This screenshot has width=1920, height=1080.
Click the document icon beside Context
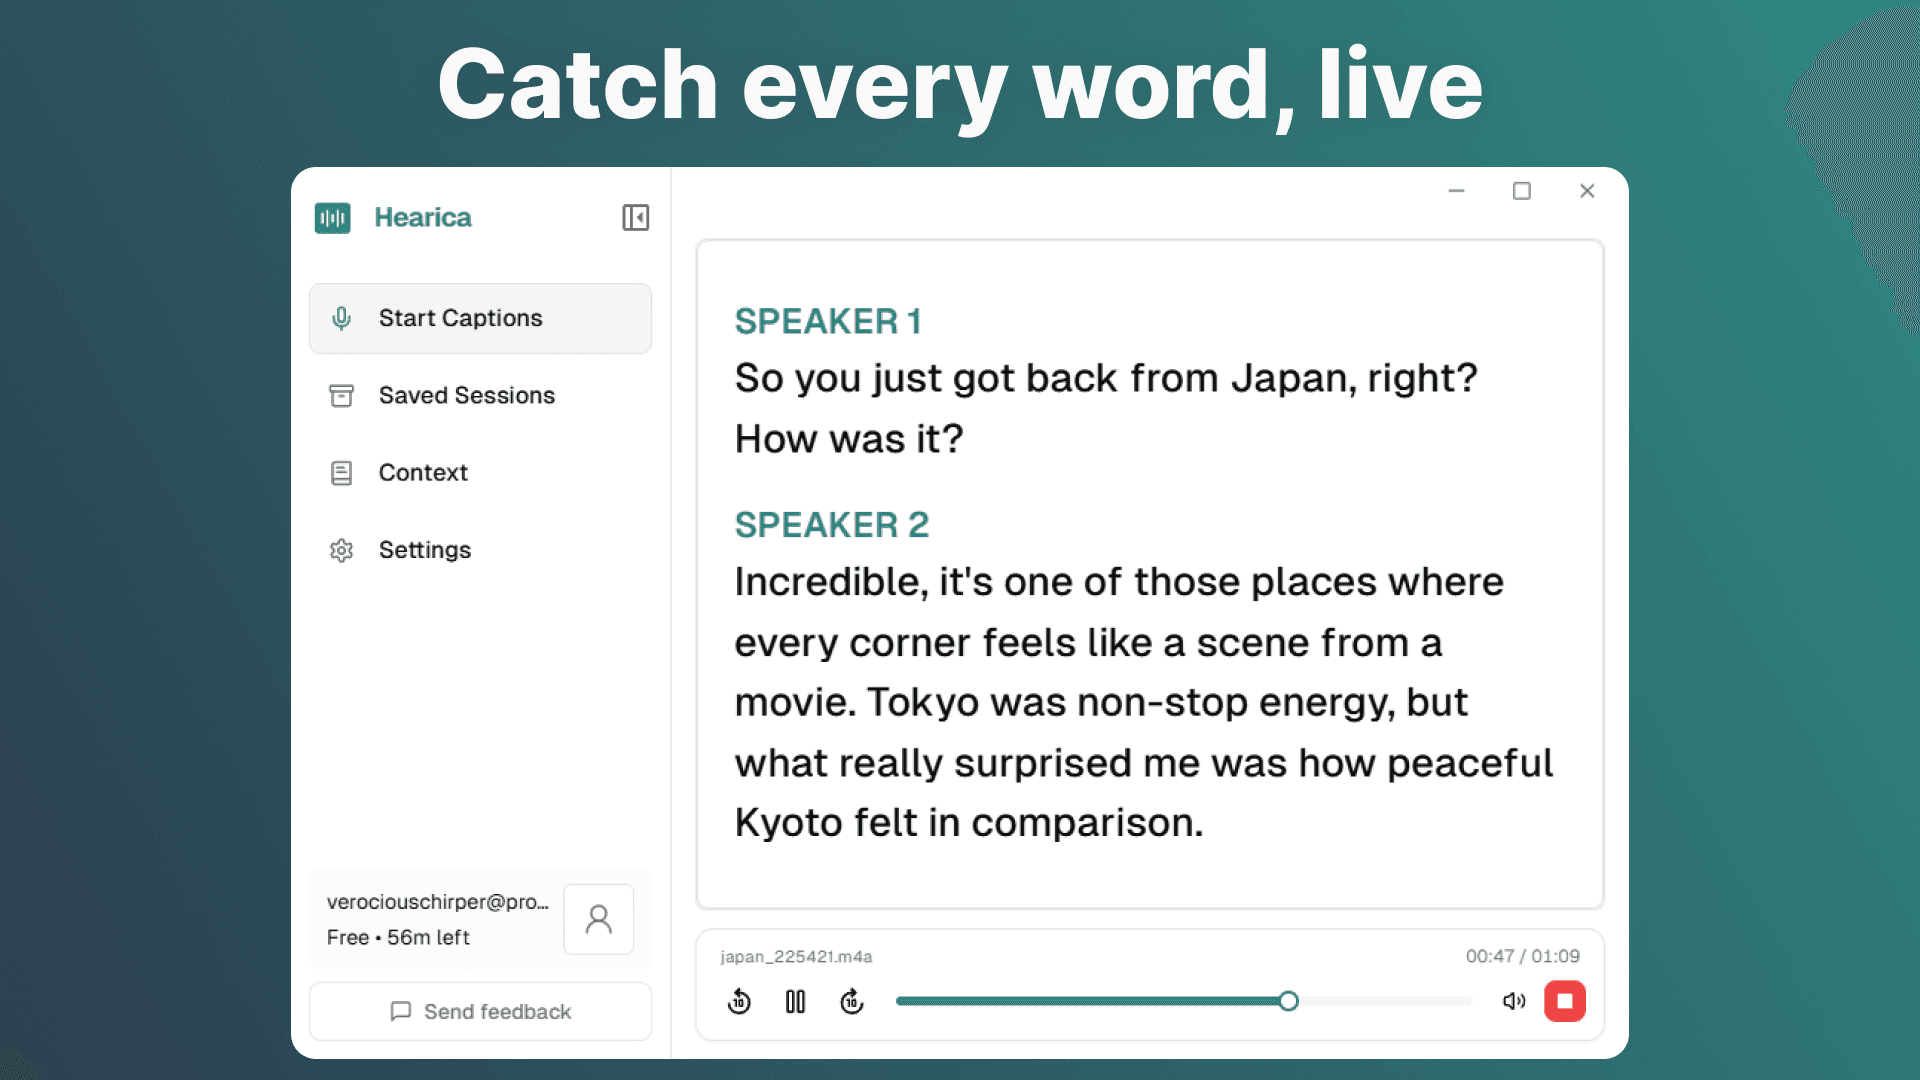coord(341,472)
